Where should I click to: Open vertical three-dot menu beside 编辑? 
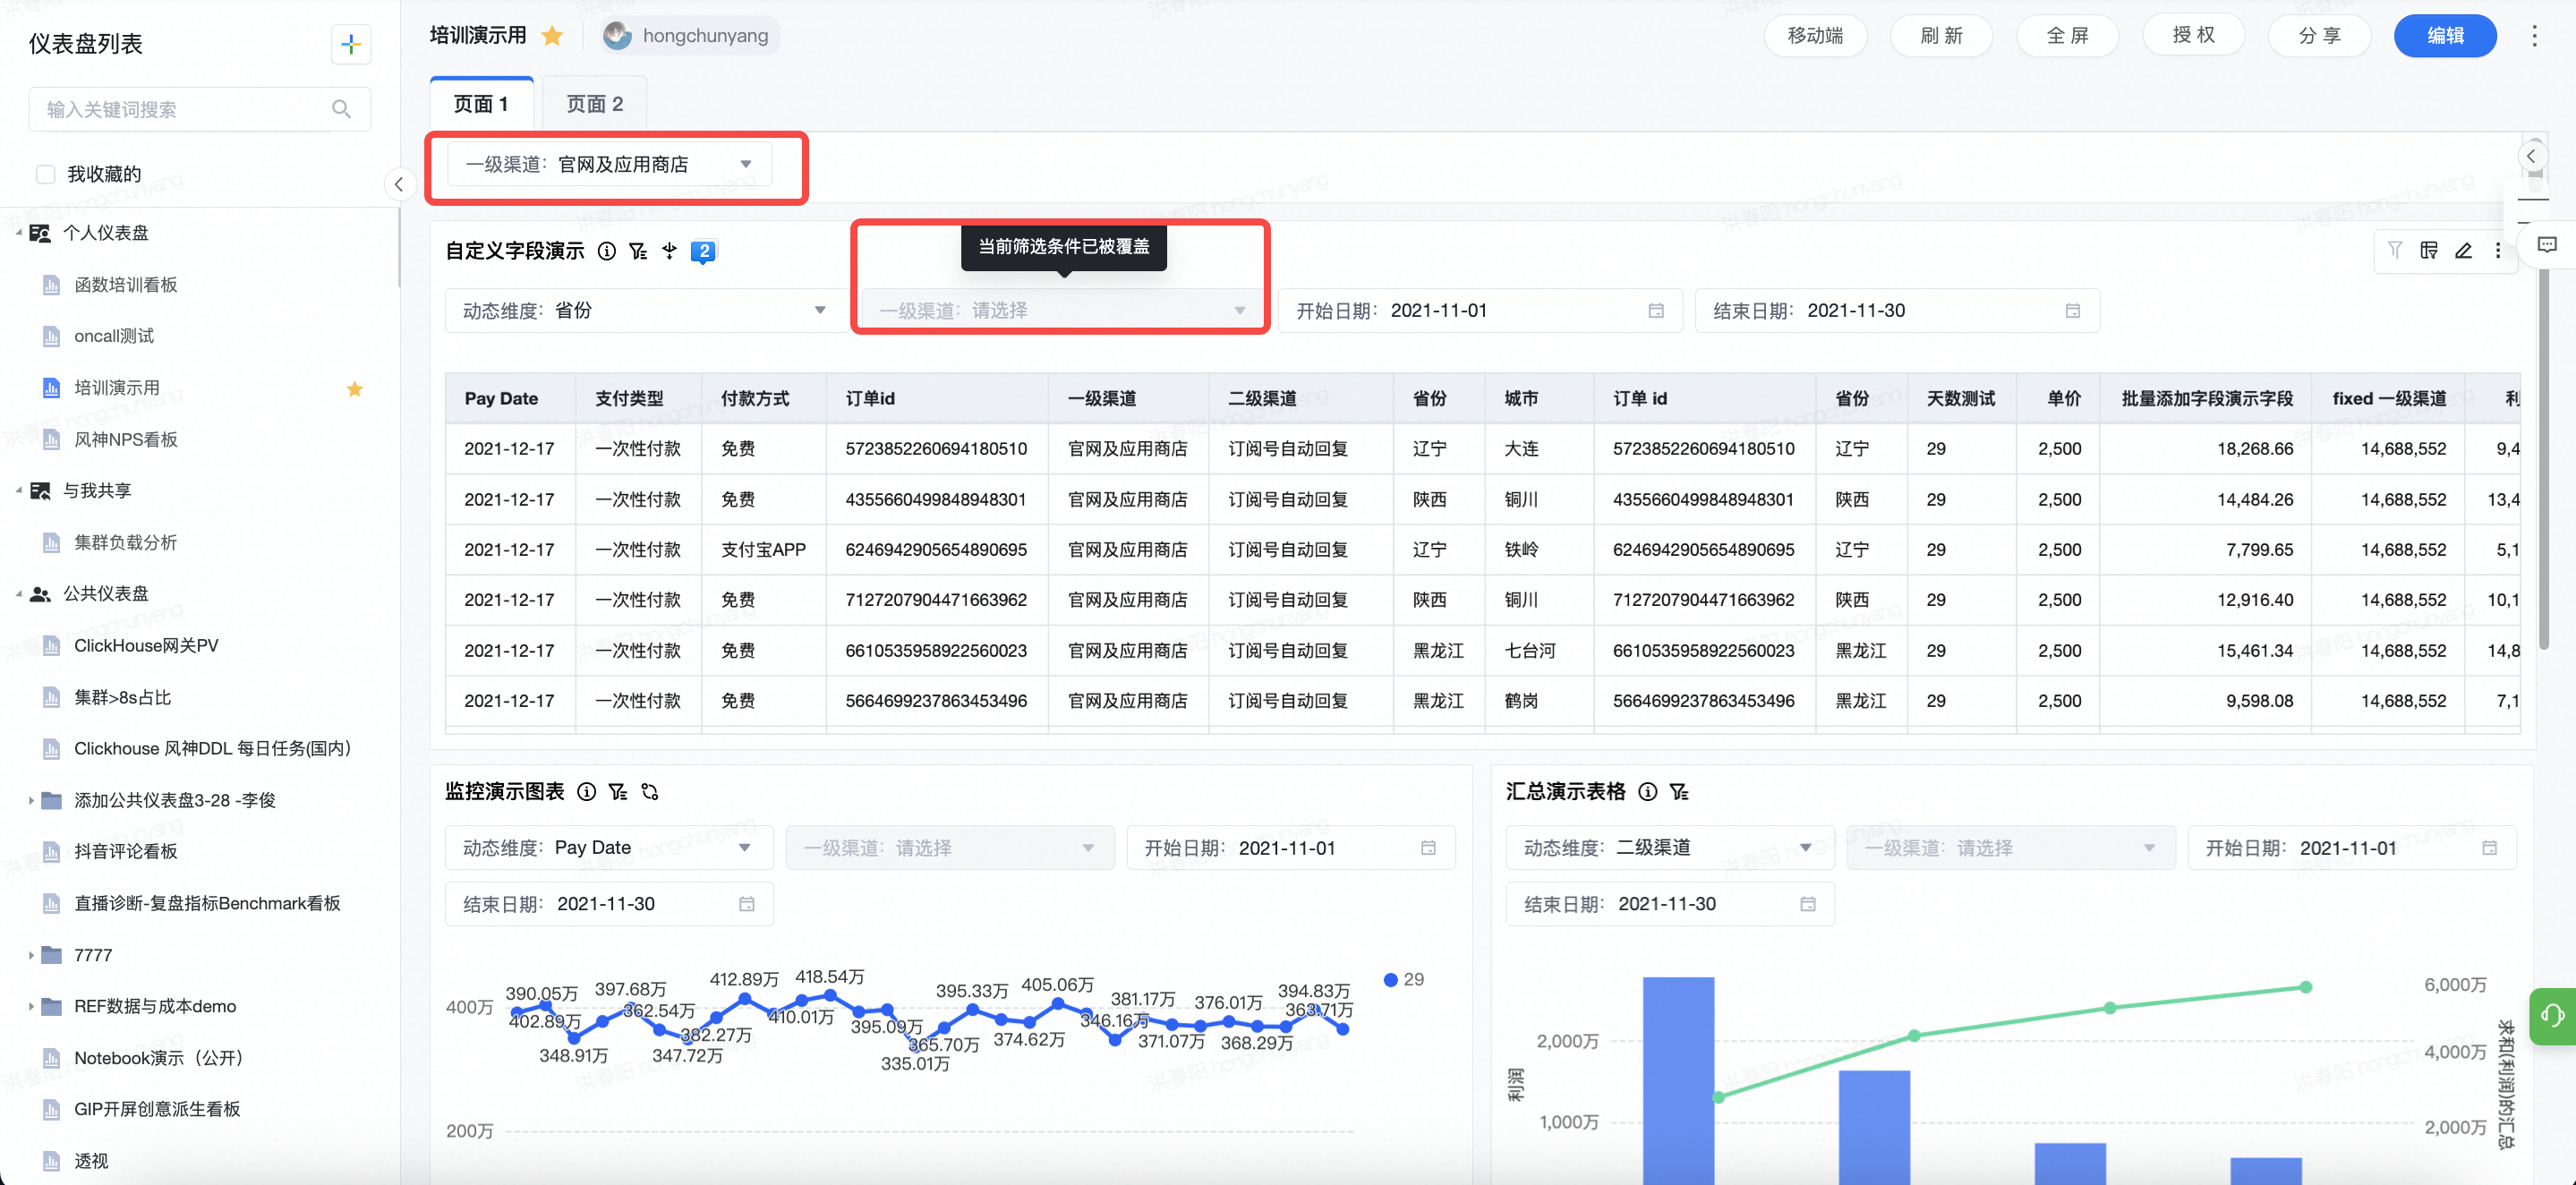pos(2533,36)
